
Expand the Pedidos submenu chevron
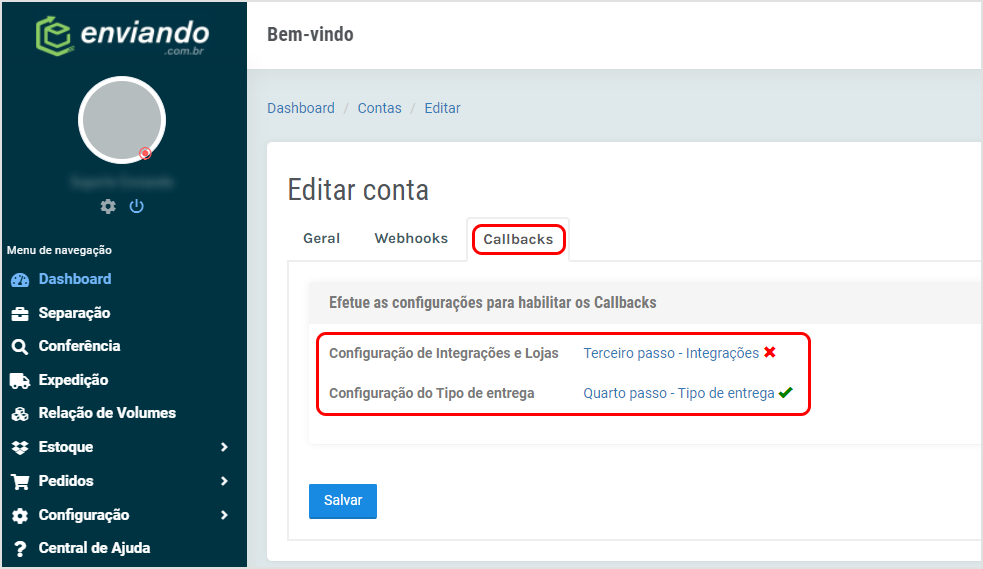(x=224, y=481)
